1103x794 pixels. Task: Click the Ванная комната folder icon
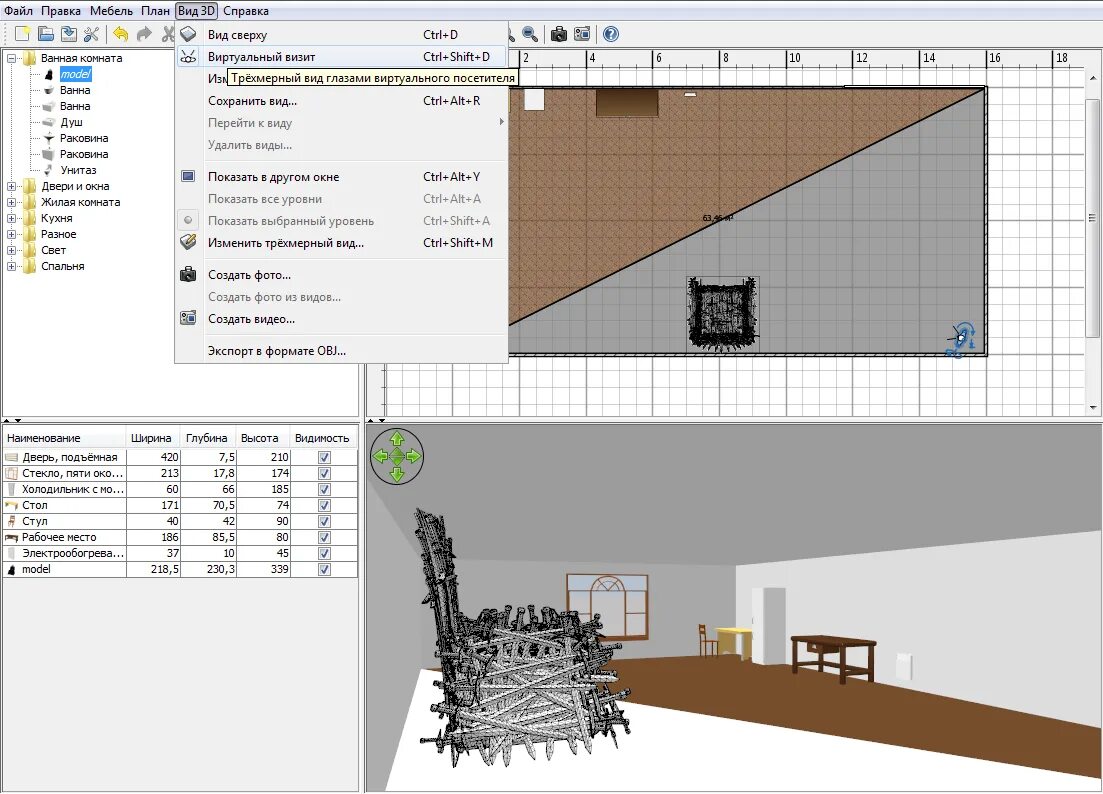point(30,58)
